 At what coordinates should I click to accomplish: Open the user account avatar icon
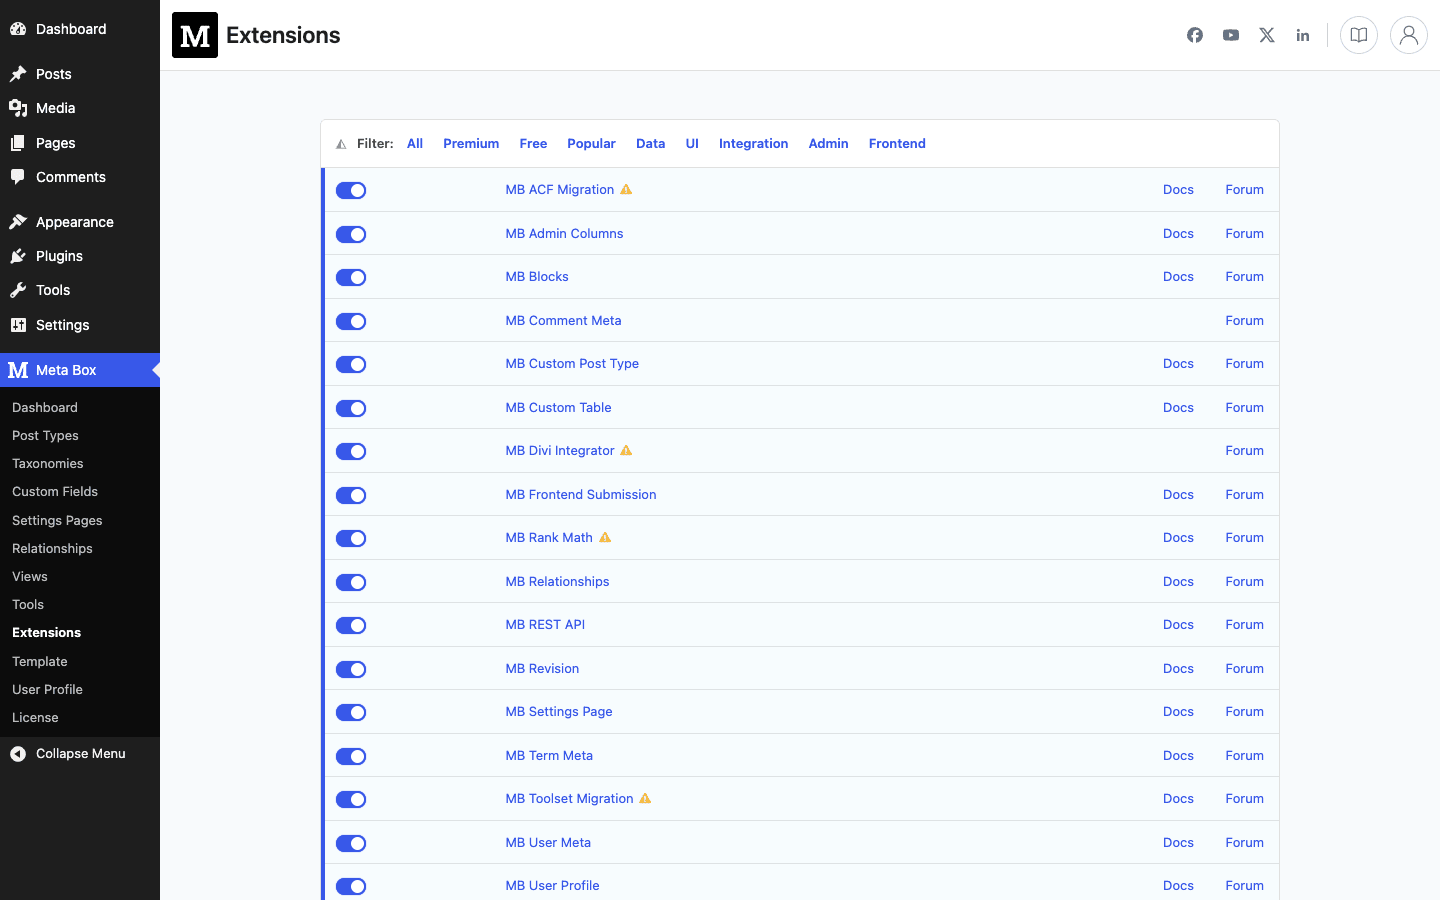(x=1409, y=35)
